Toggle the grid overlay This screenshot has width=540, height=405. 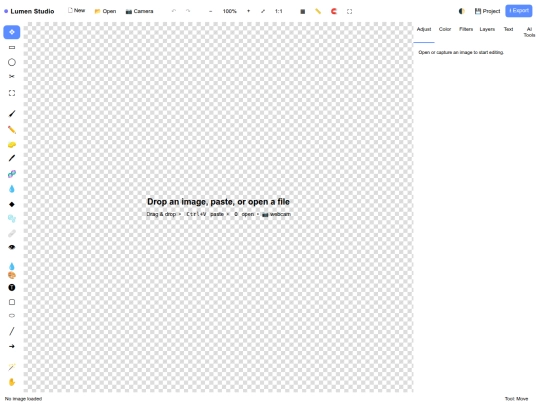[x=303, y=11]
